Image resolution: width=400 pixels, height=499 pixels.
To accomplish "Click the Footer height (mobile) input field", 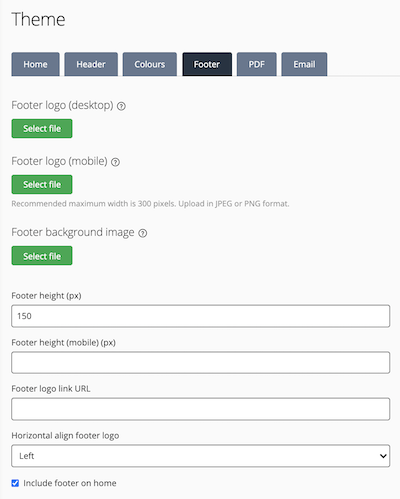I will pyautogui.click(x=200, y=362).
